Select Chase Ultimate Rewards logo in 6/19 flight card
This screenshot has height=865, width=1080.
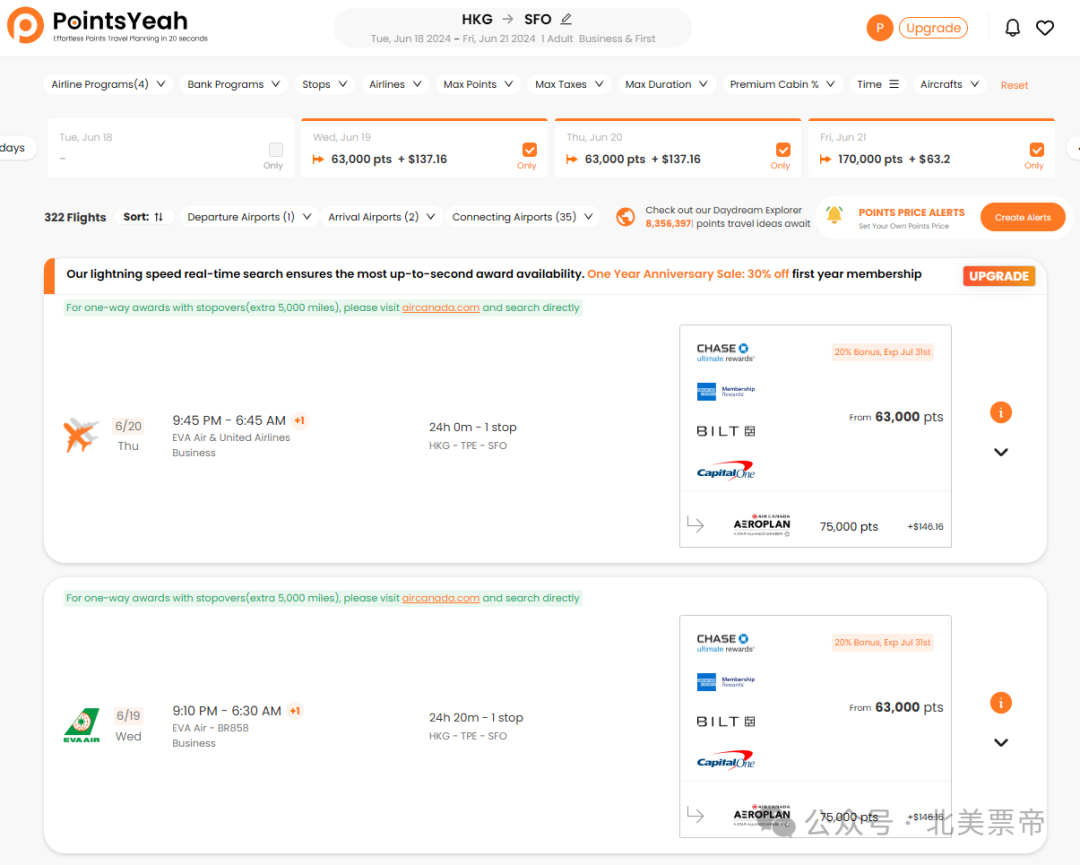tap(725, 643)
